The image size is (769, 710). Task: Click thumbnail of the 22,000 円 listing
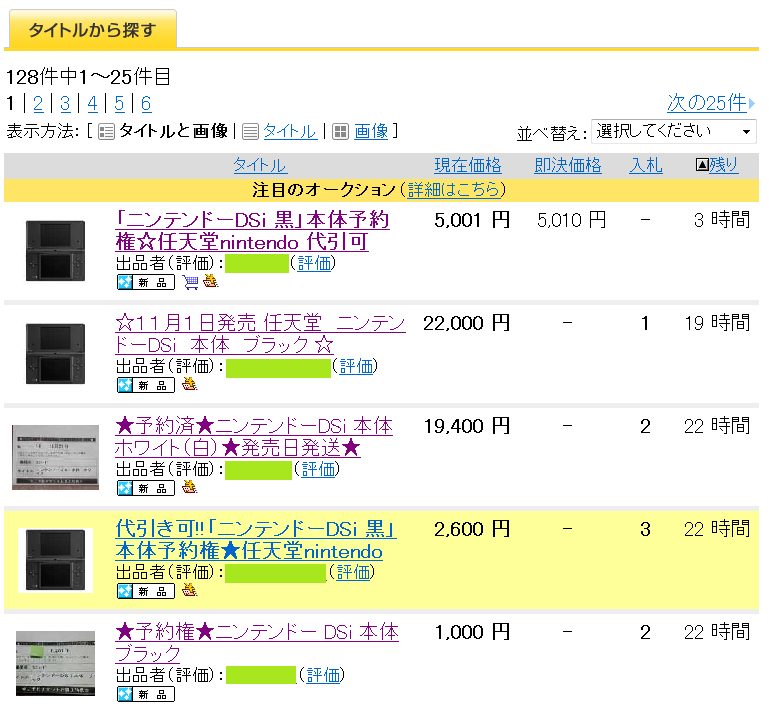click(x=55, y=354)
